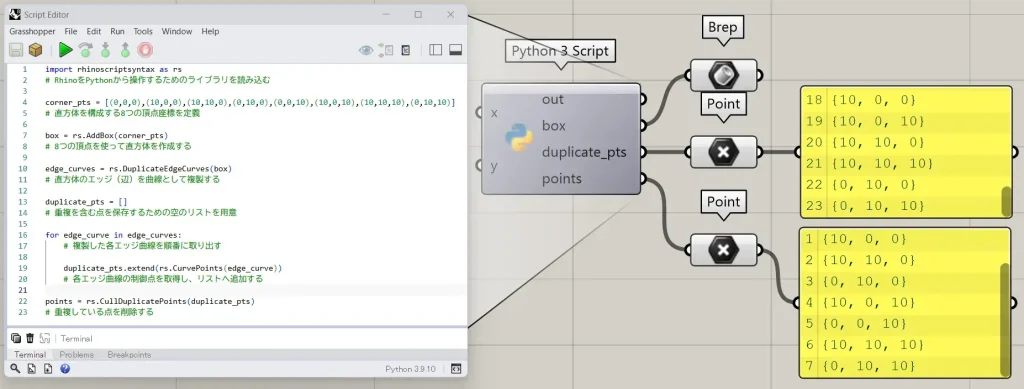Run the script with green play button
Image resolution: width=1024 pixels, height=389 pixels.
(65, 50)
